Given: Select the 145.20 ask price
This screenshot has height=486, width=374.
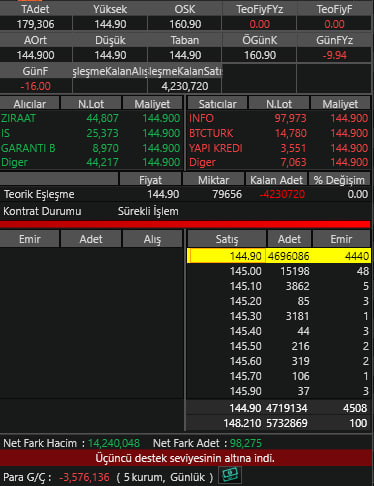Looking at the screenshot, I should [x=246, y=301].
